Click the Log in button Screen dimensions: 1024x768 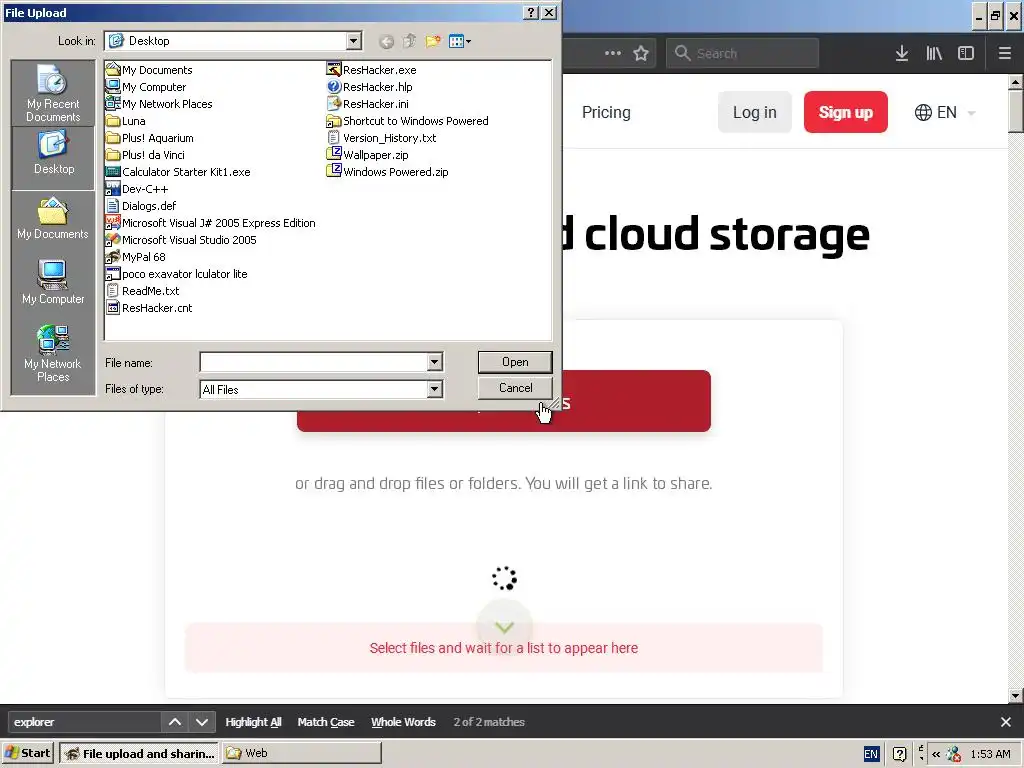(x=754, y=112)
